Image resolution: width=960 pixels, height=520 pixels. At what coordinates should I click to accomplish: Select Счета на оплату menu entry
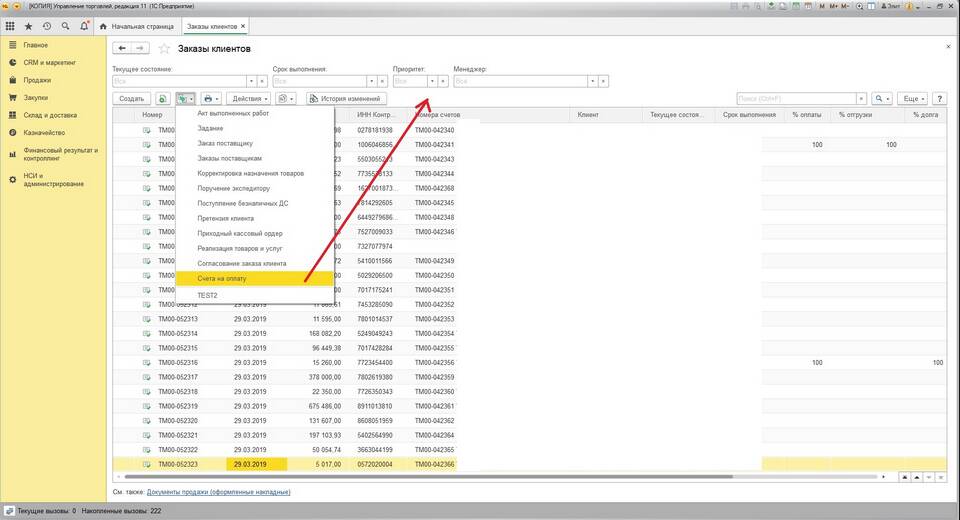click(x=221, y=278)
